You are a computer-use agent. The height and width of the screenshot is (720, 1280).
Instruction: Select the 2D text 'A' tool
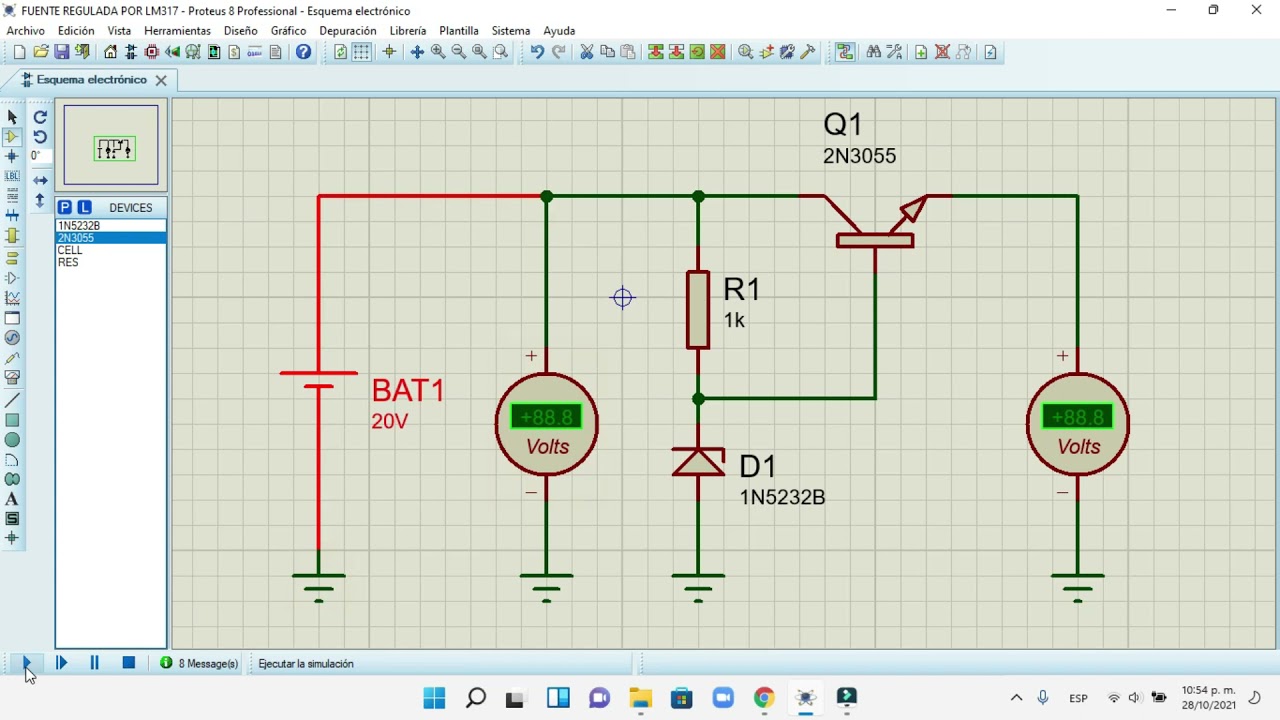[x=12, y=499]
